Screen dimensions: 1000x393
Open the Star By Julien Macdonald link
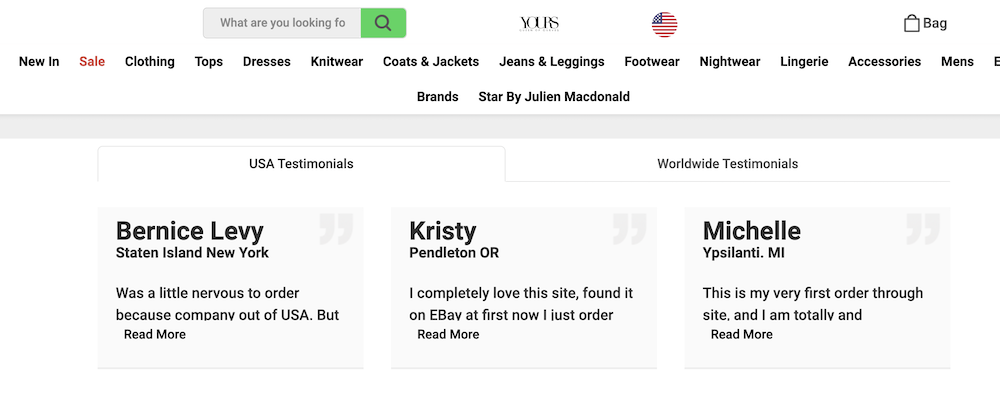pos(554,97)
